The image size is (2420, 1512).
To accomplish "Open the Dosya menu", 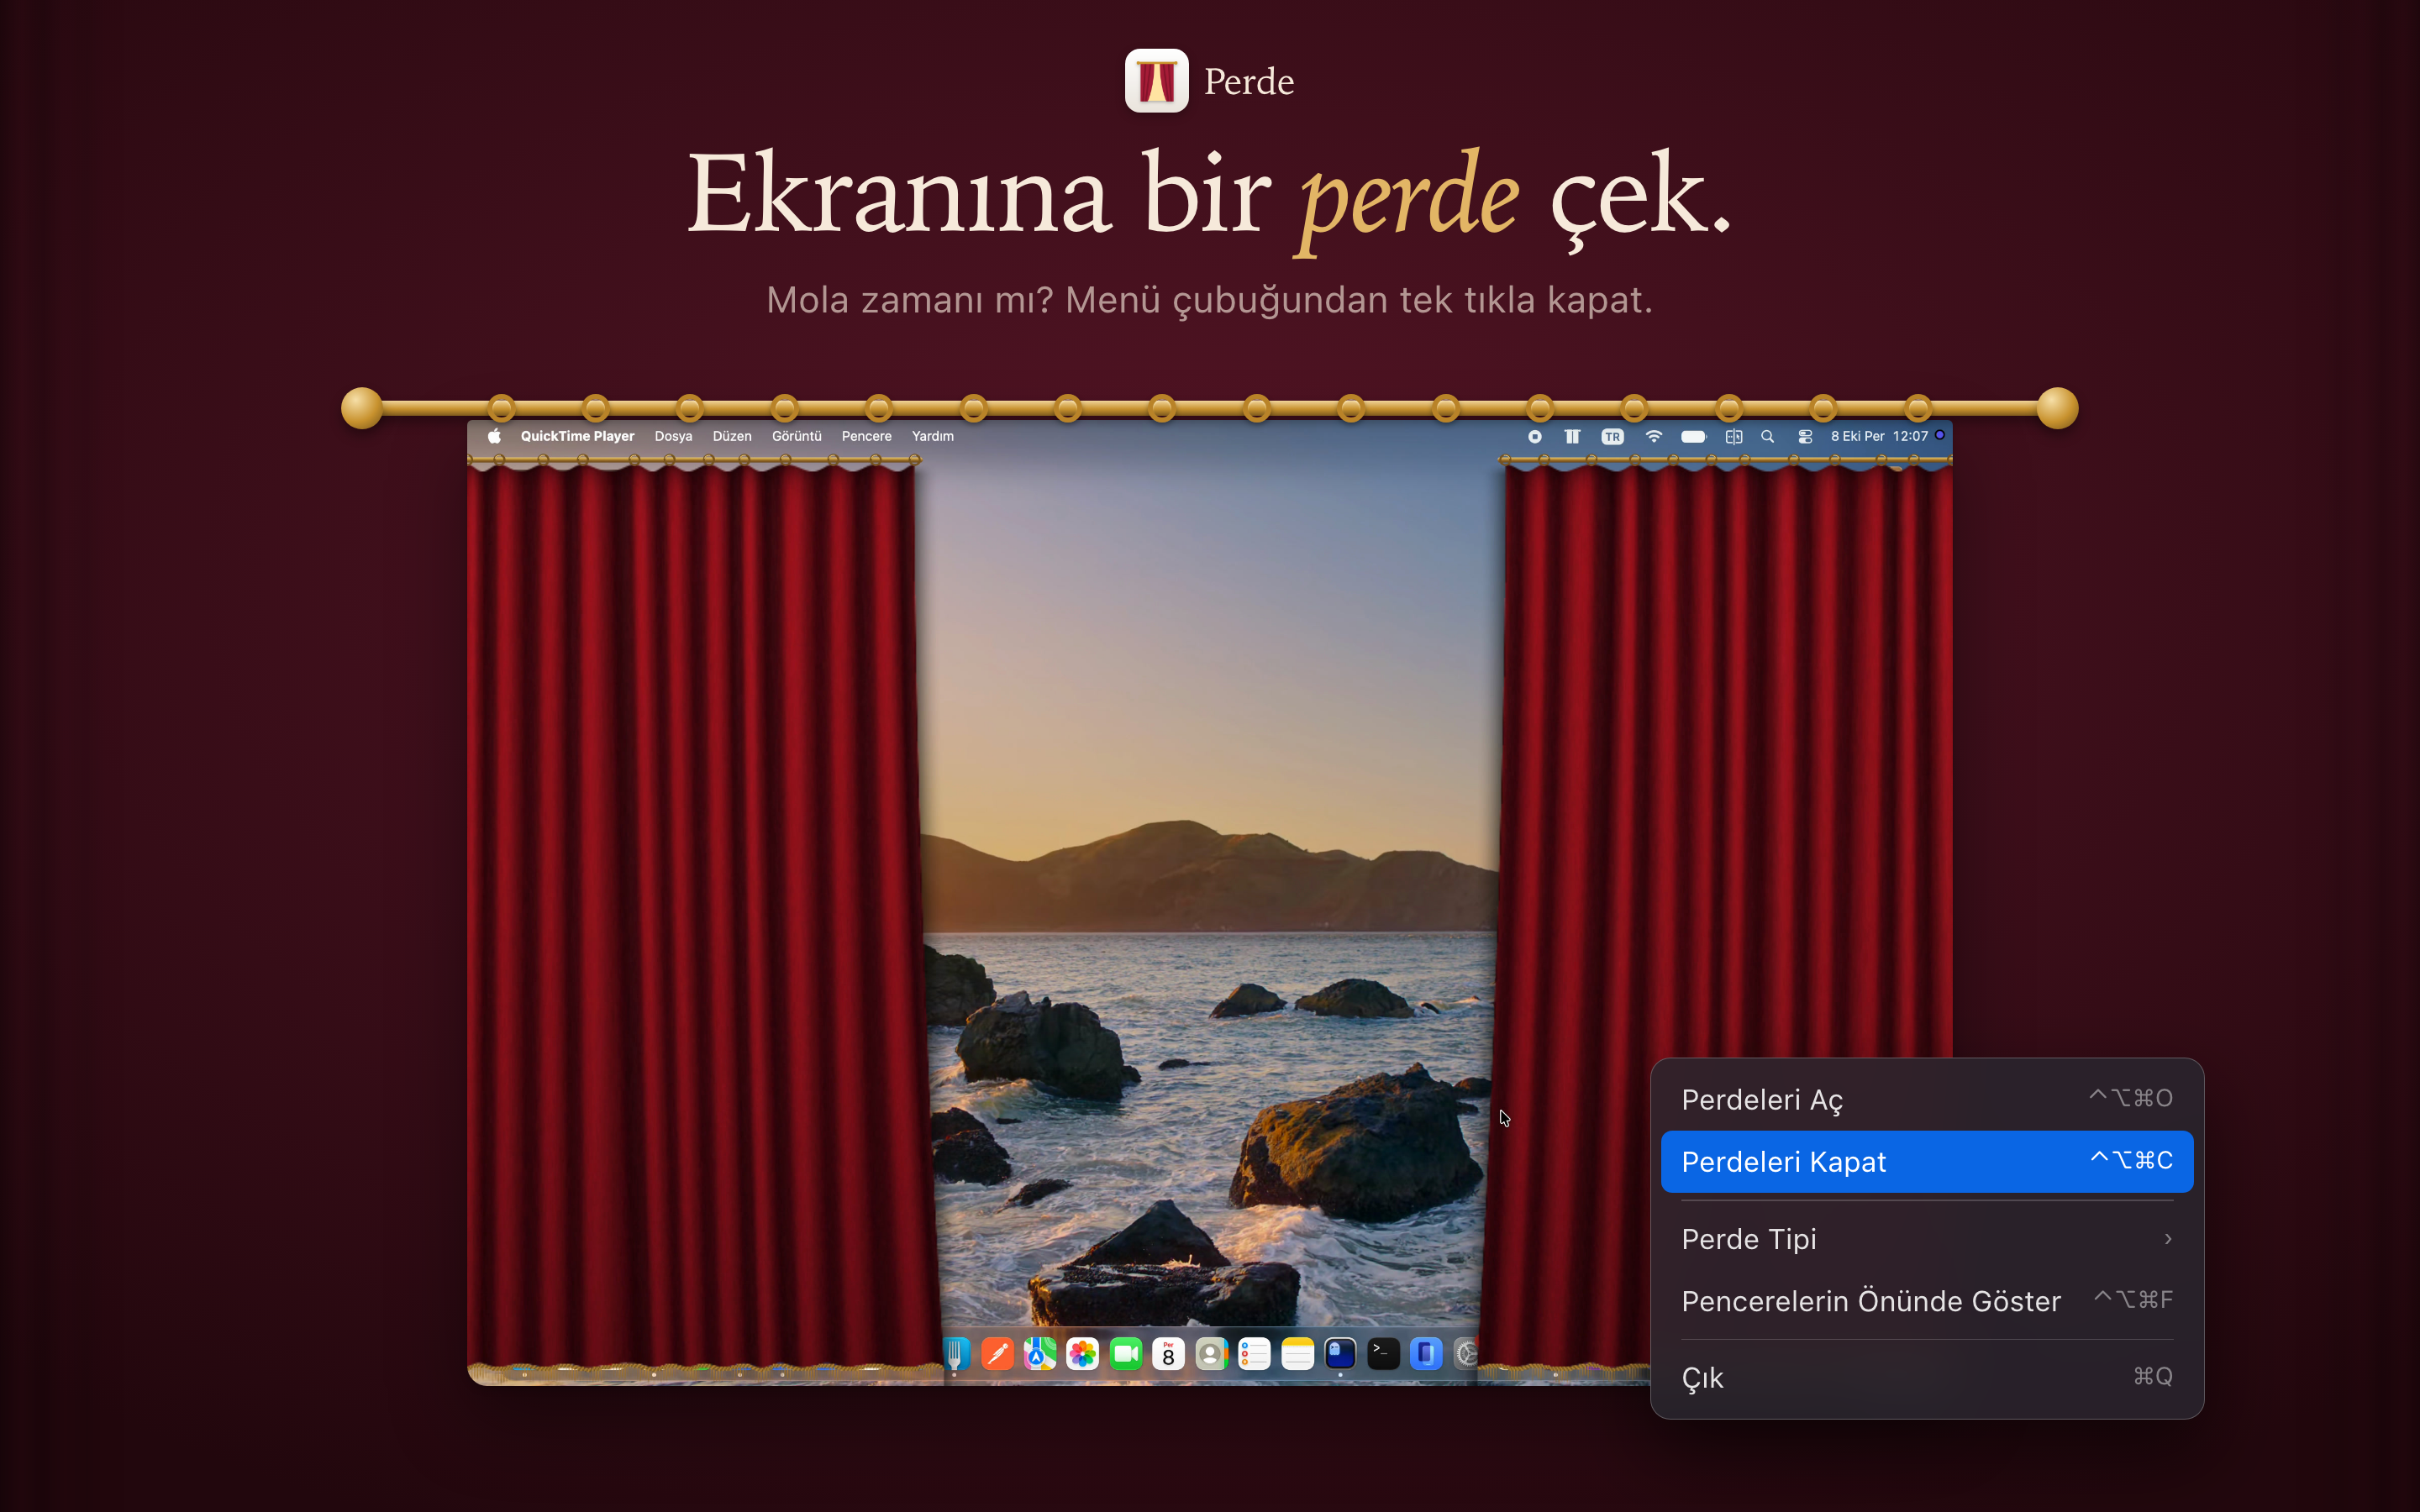I will tap(673, 436).
